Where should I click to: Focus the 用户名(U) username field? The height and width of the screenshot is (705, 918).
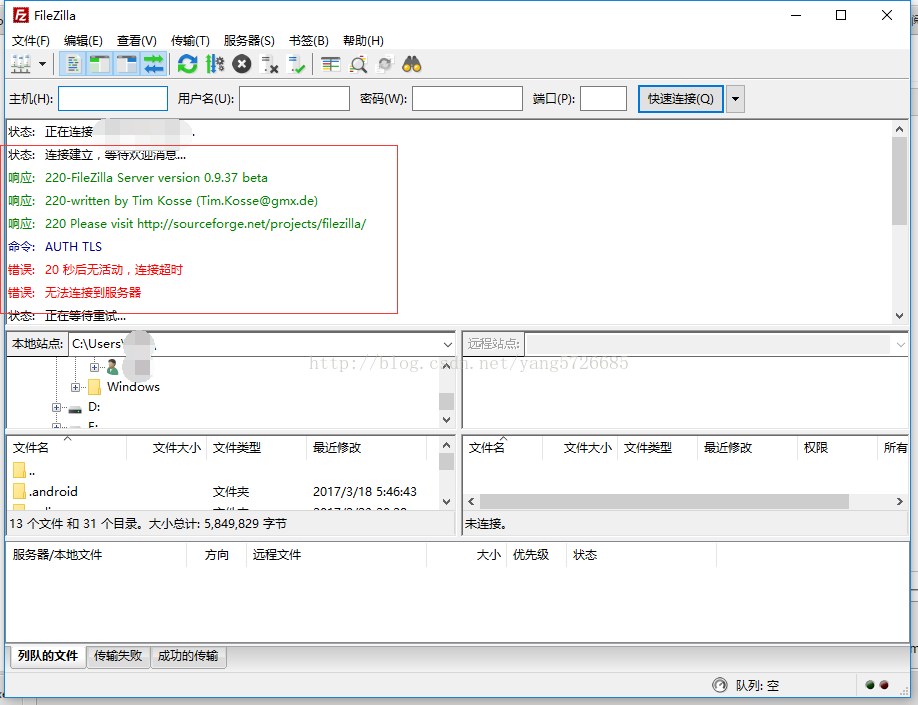294,98
